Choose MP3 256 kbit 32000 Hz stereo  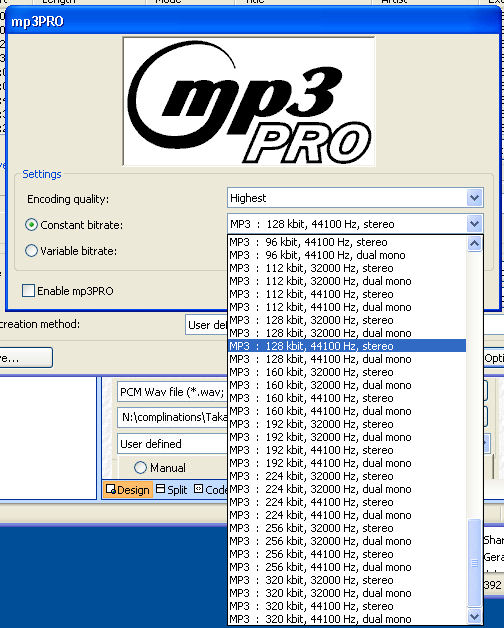pyautogui.click(x=347, y=528)
